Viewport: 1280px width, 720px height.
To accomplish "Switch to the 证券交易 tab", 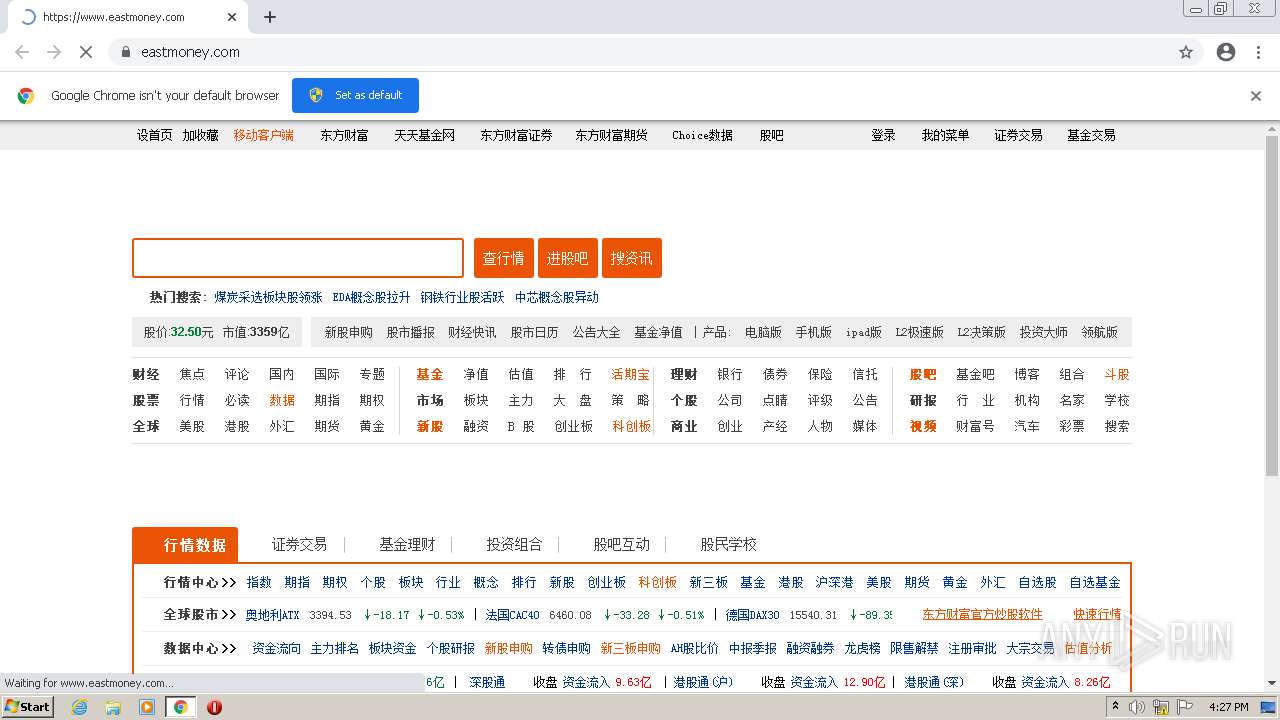I will [299, 545].
